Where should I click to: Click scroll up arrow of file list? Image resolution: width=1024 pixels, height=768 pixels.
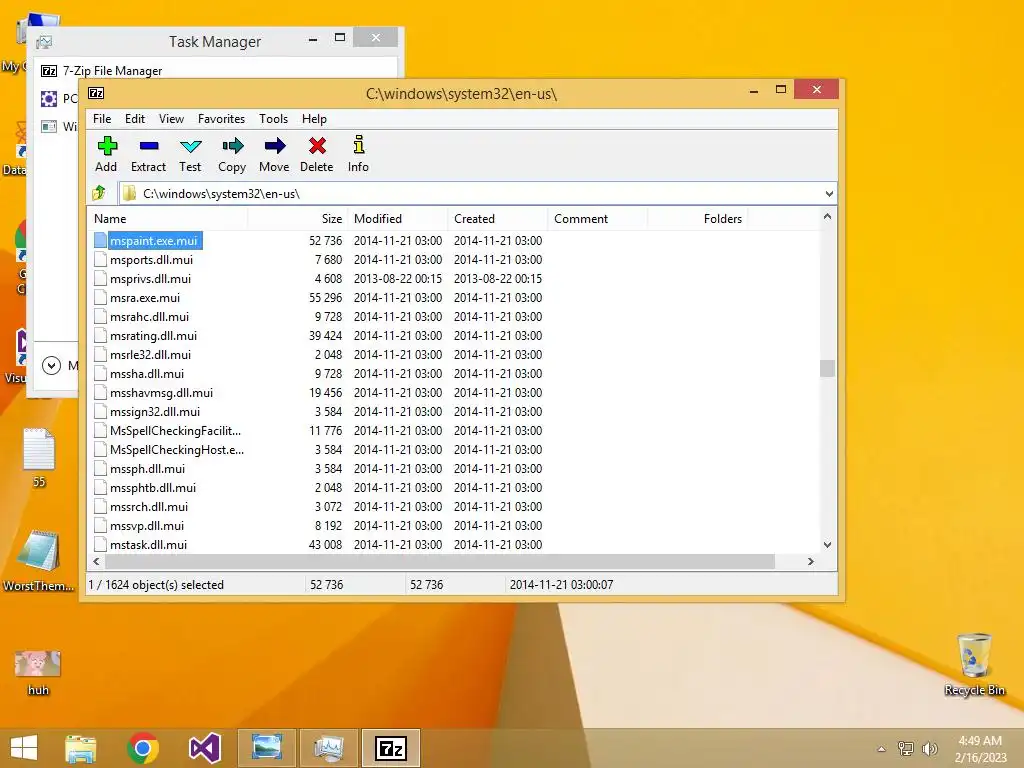point(827,216)
